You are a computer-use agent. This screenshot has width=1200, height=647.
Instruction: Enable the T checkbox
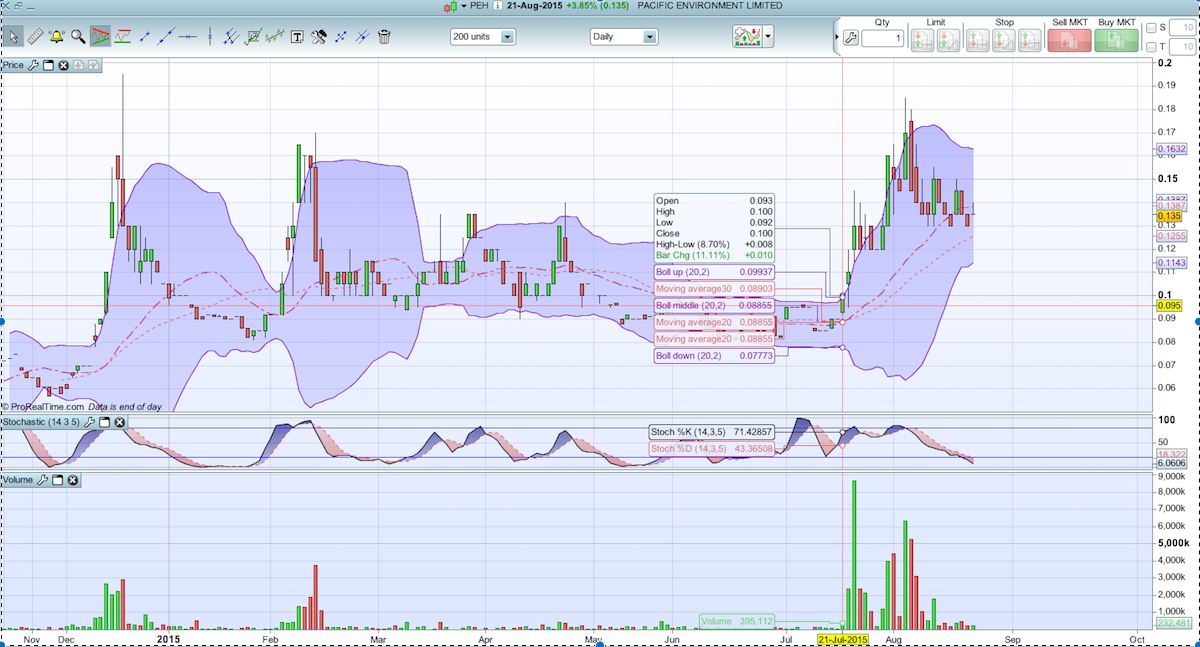pyautogui.click(x=1151, y=47)
